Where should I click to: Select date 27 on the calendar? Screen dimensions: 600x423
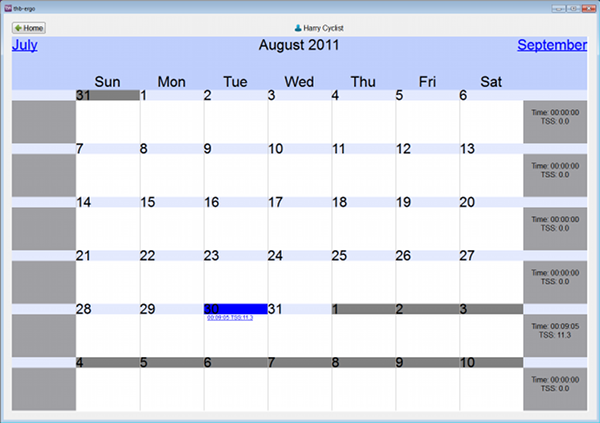(x=491, y=256)
